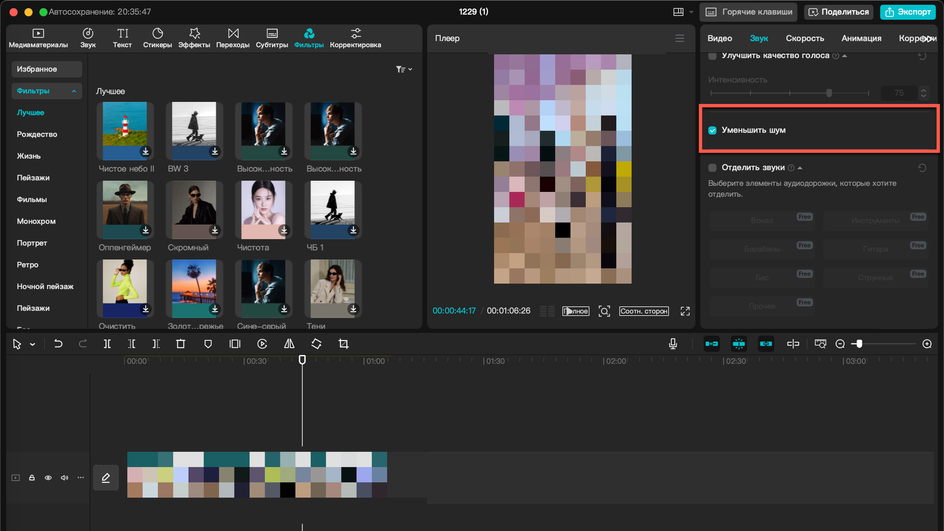Open the Звук audio library tab
This screenshot has width=944, height=531.
pos(88,38)
